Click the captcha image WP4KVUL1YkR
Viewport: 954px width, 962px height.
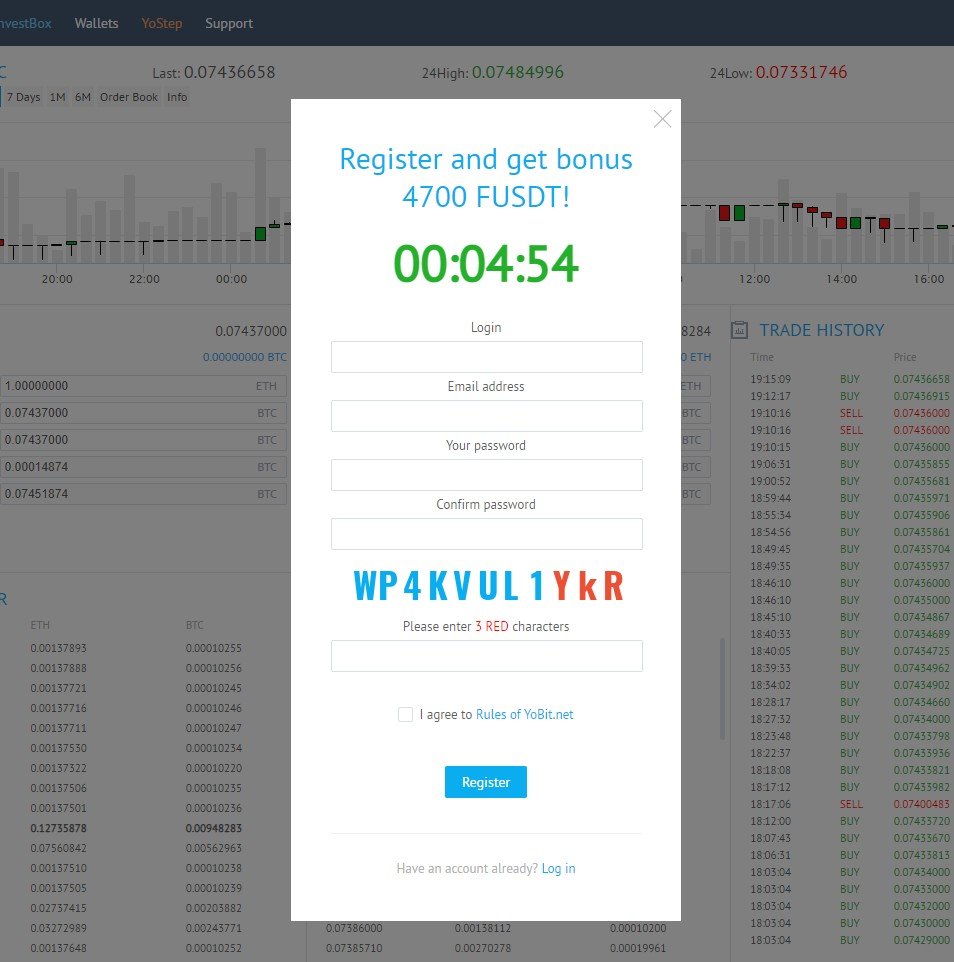click(x=488, y=585)
